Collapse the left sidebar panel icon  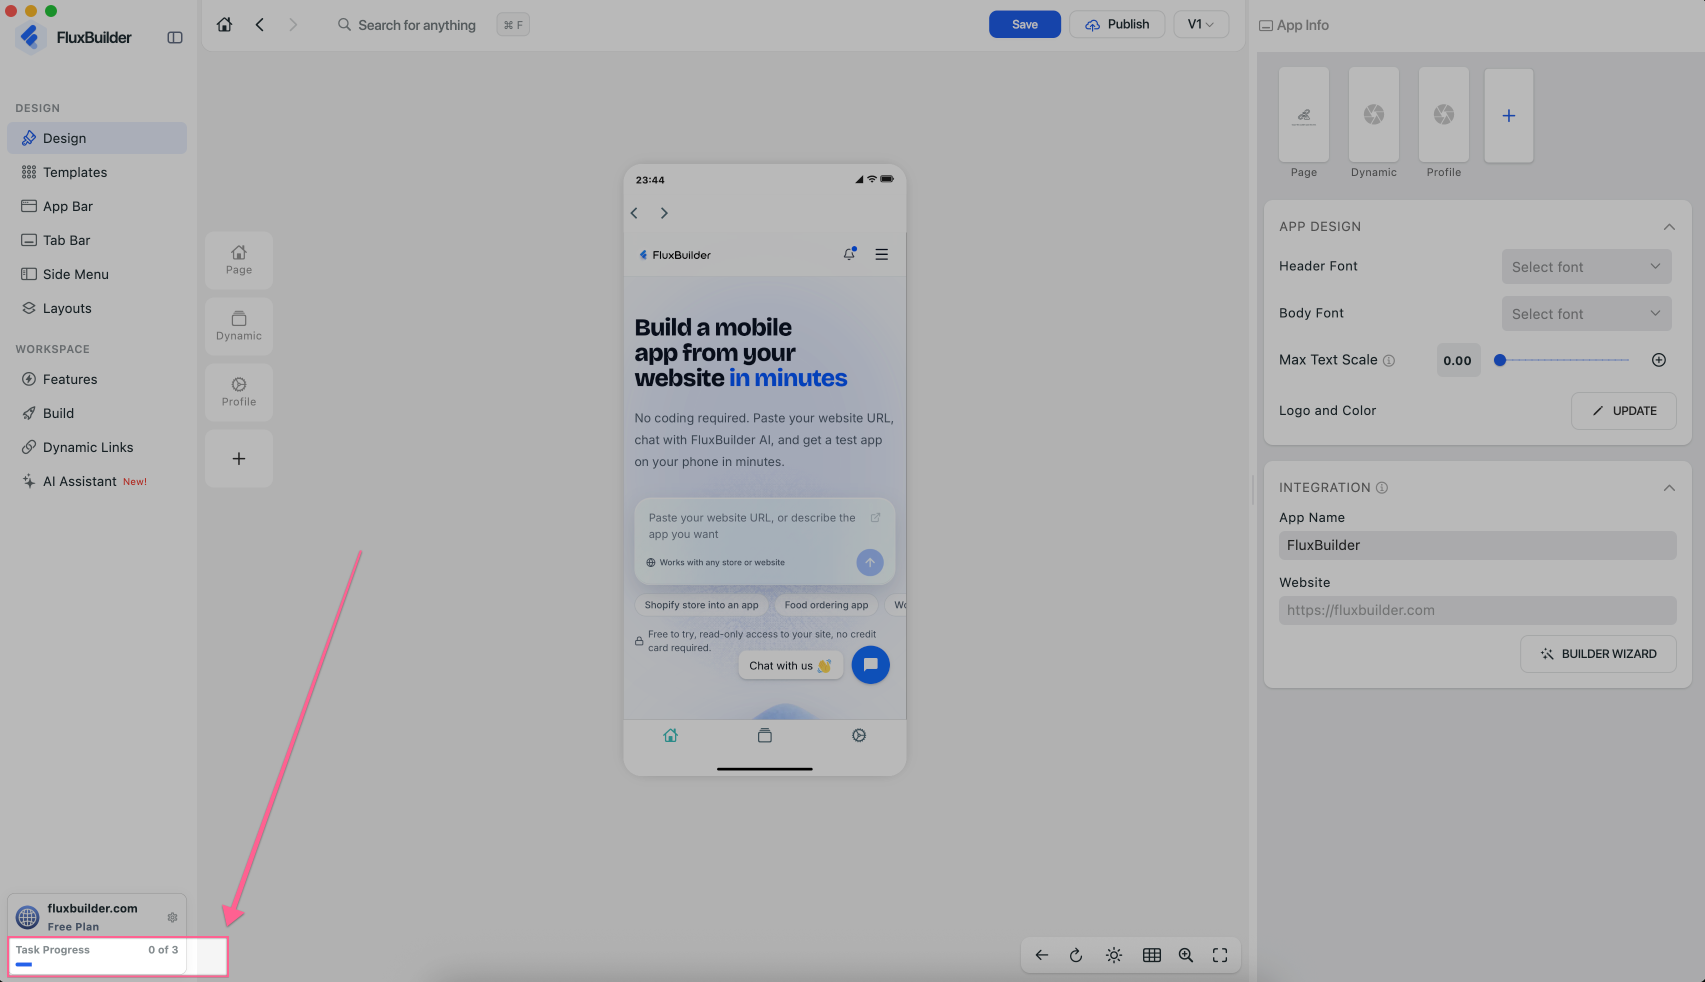pyautogui.click(x=175, y=38)
